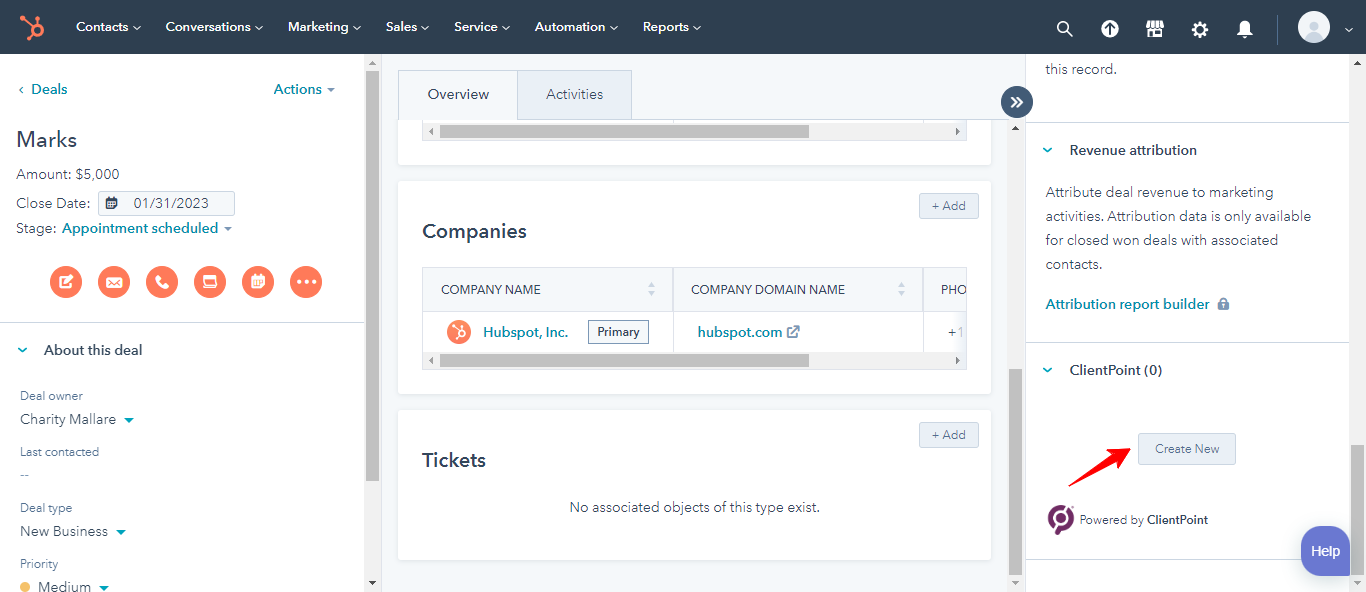
Task: Open the Deal owner Charity Mallare dropdown
Action: [x=77, y=419]
